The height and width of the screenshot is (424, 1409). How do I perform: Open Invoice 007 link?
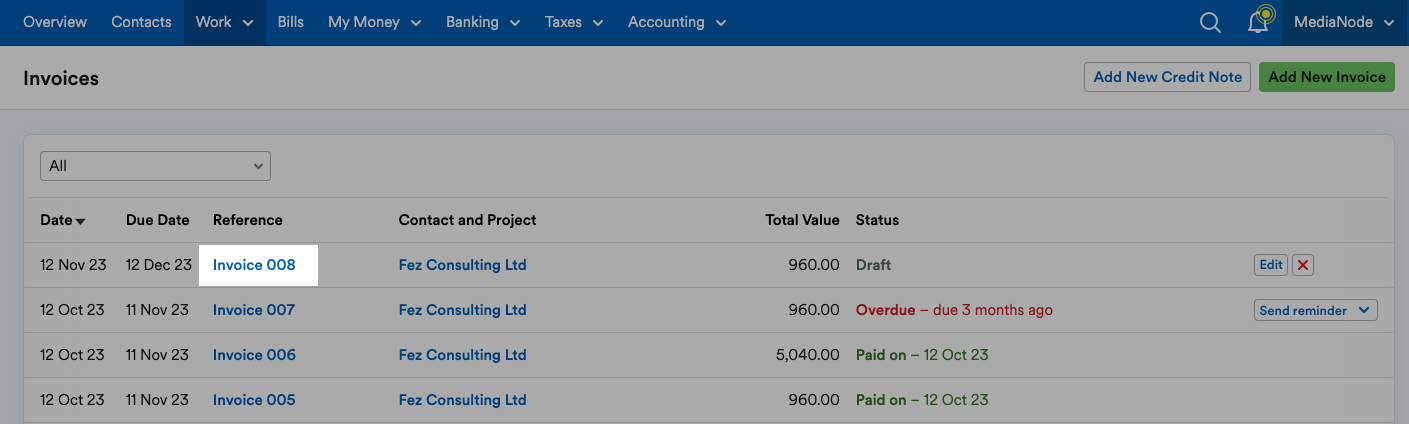(254, 310)
